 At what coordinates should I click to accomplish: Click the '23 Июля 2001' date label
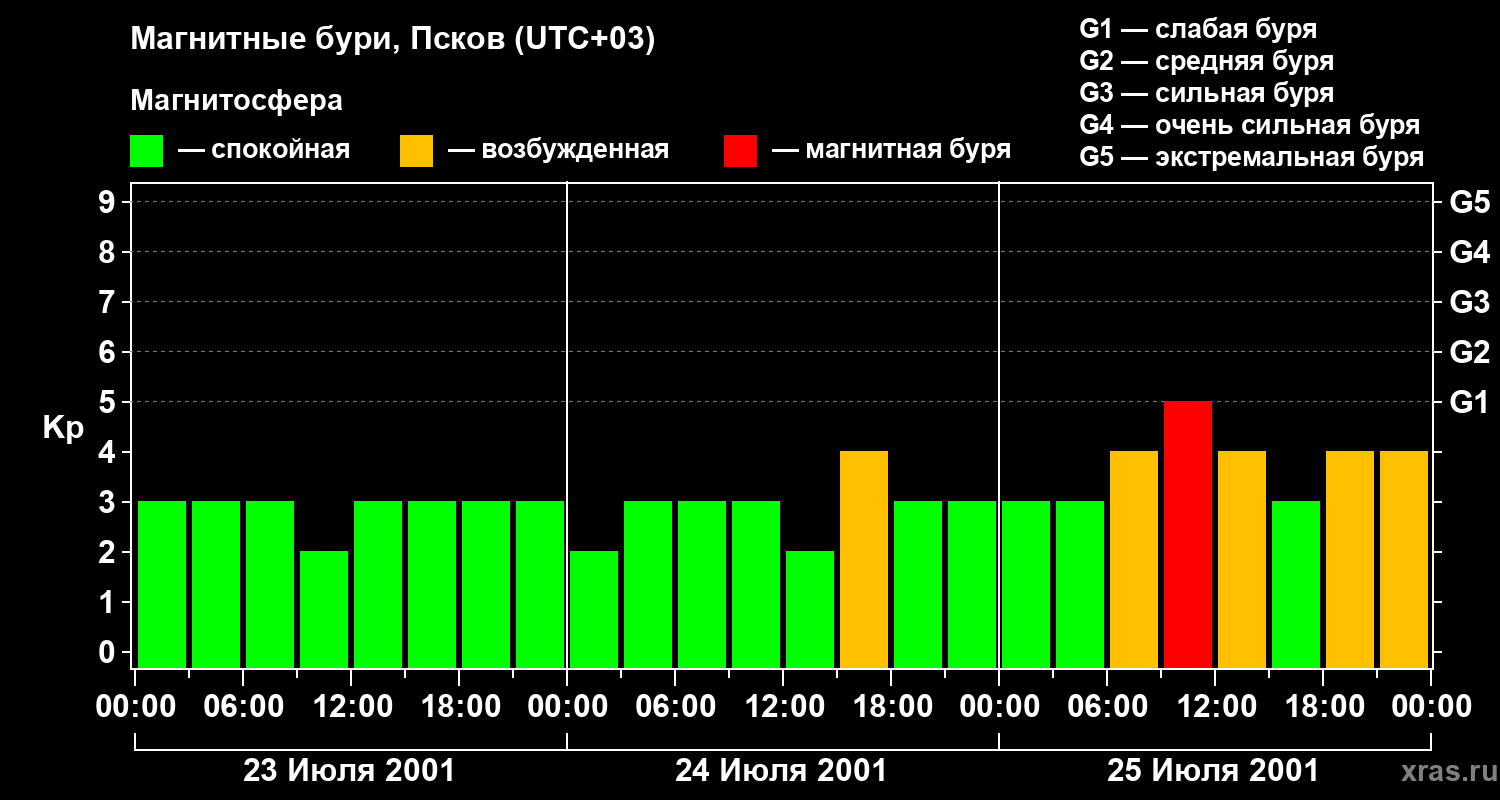click(x=350, y=771)
